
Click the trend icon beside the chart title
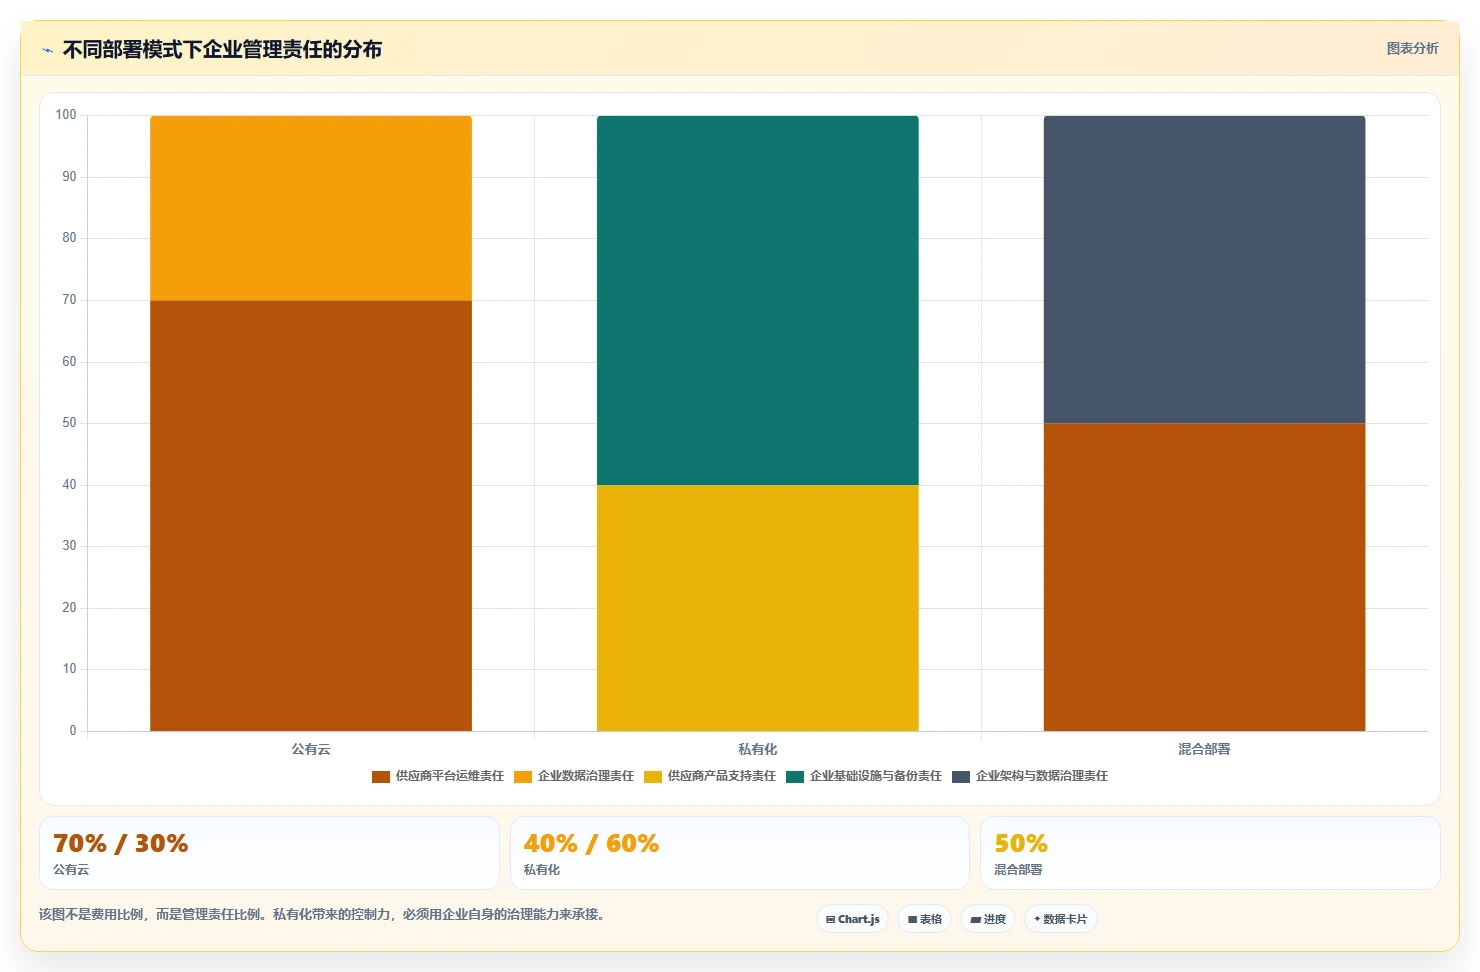pos(47,50)
